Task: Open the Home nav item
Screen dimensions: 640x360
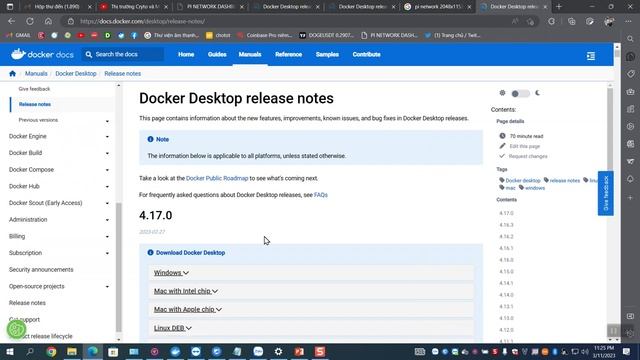Action: 186,54
